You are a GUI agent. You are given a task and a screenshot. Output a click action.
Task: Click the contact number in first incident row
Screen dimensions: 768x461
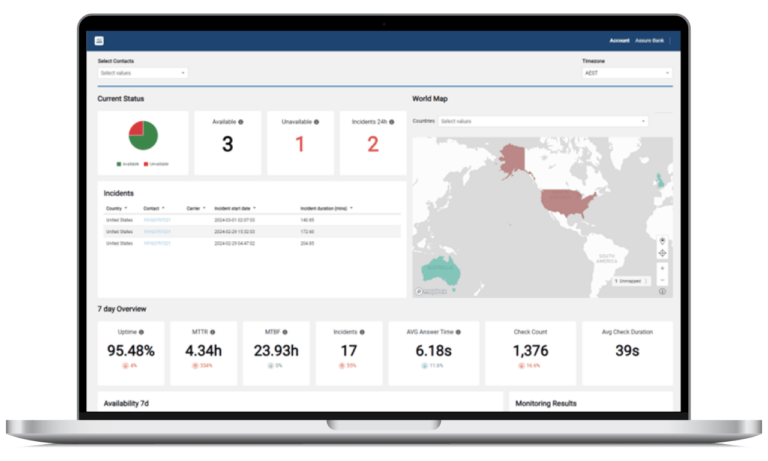(x=157, y=220)
